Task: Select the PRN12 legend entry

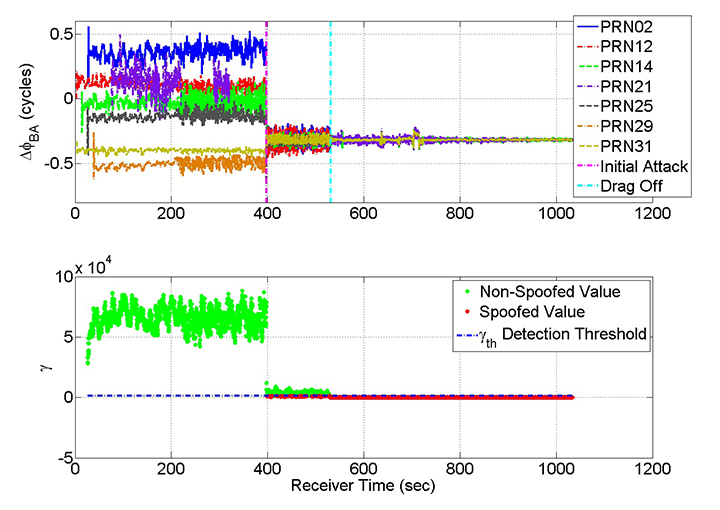Action: (x=629, y=45)
